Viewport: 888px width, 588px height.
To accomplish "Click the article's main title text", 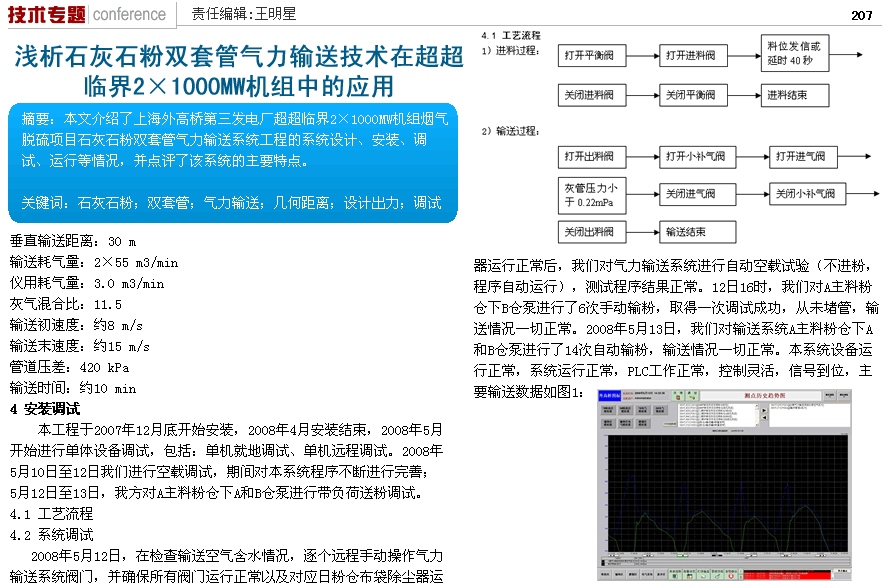I will coord(238,70).
